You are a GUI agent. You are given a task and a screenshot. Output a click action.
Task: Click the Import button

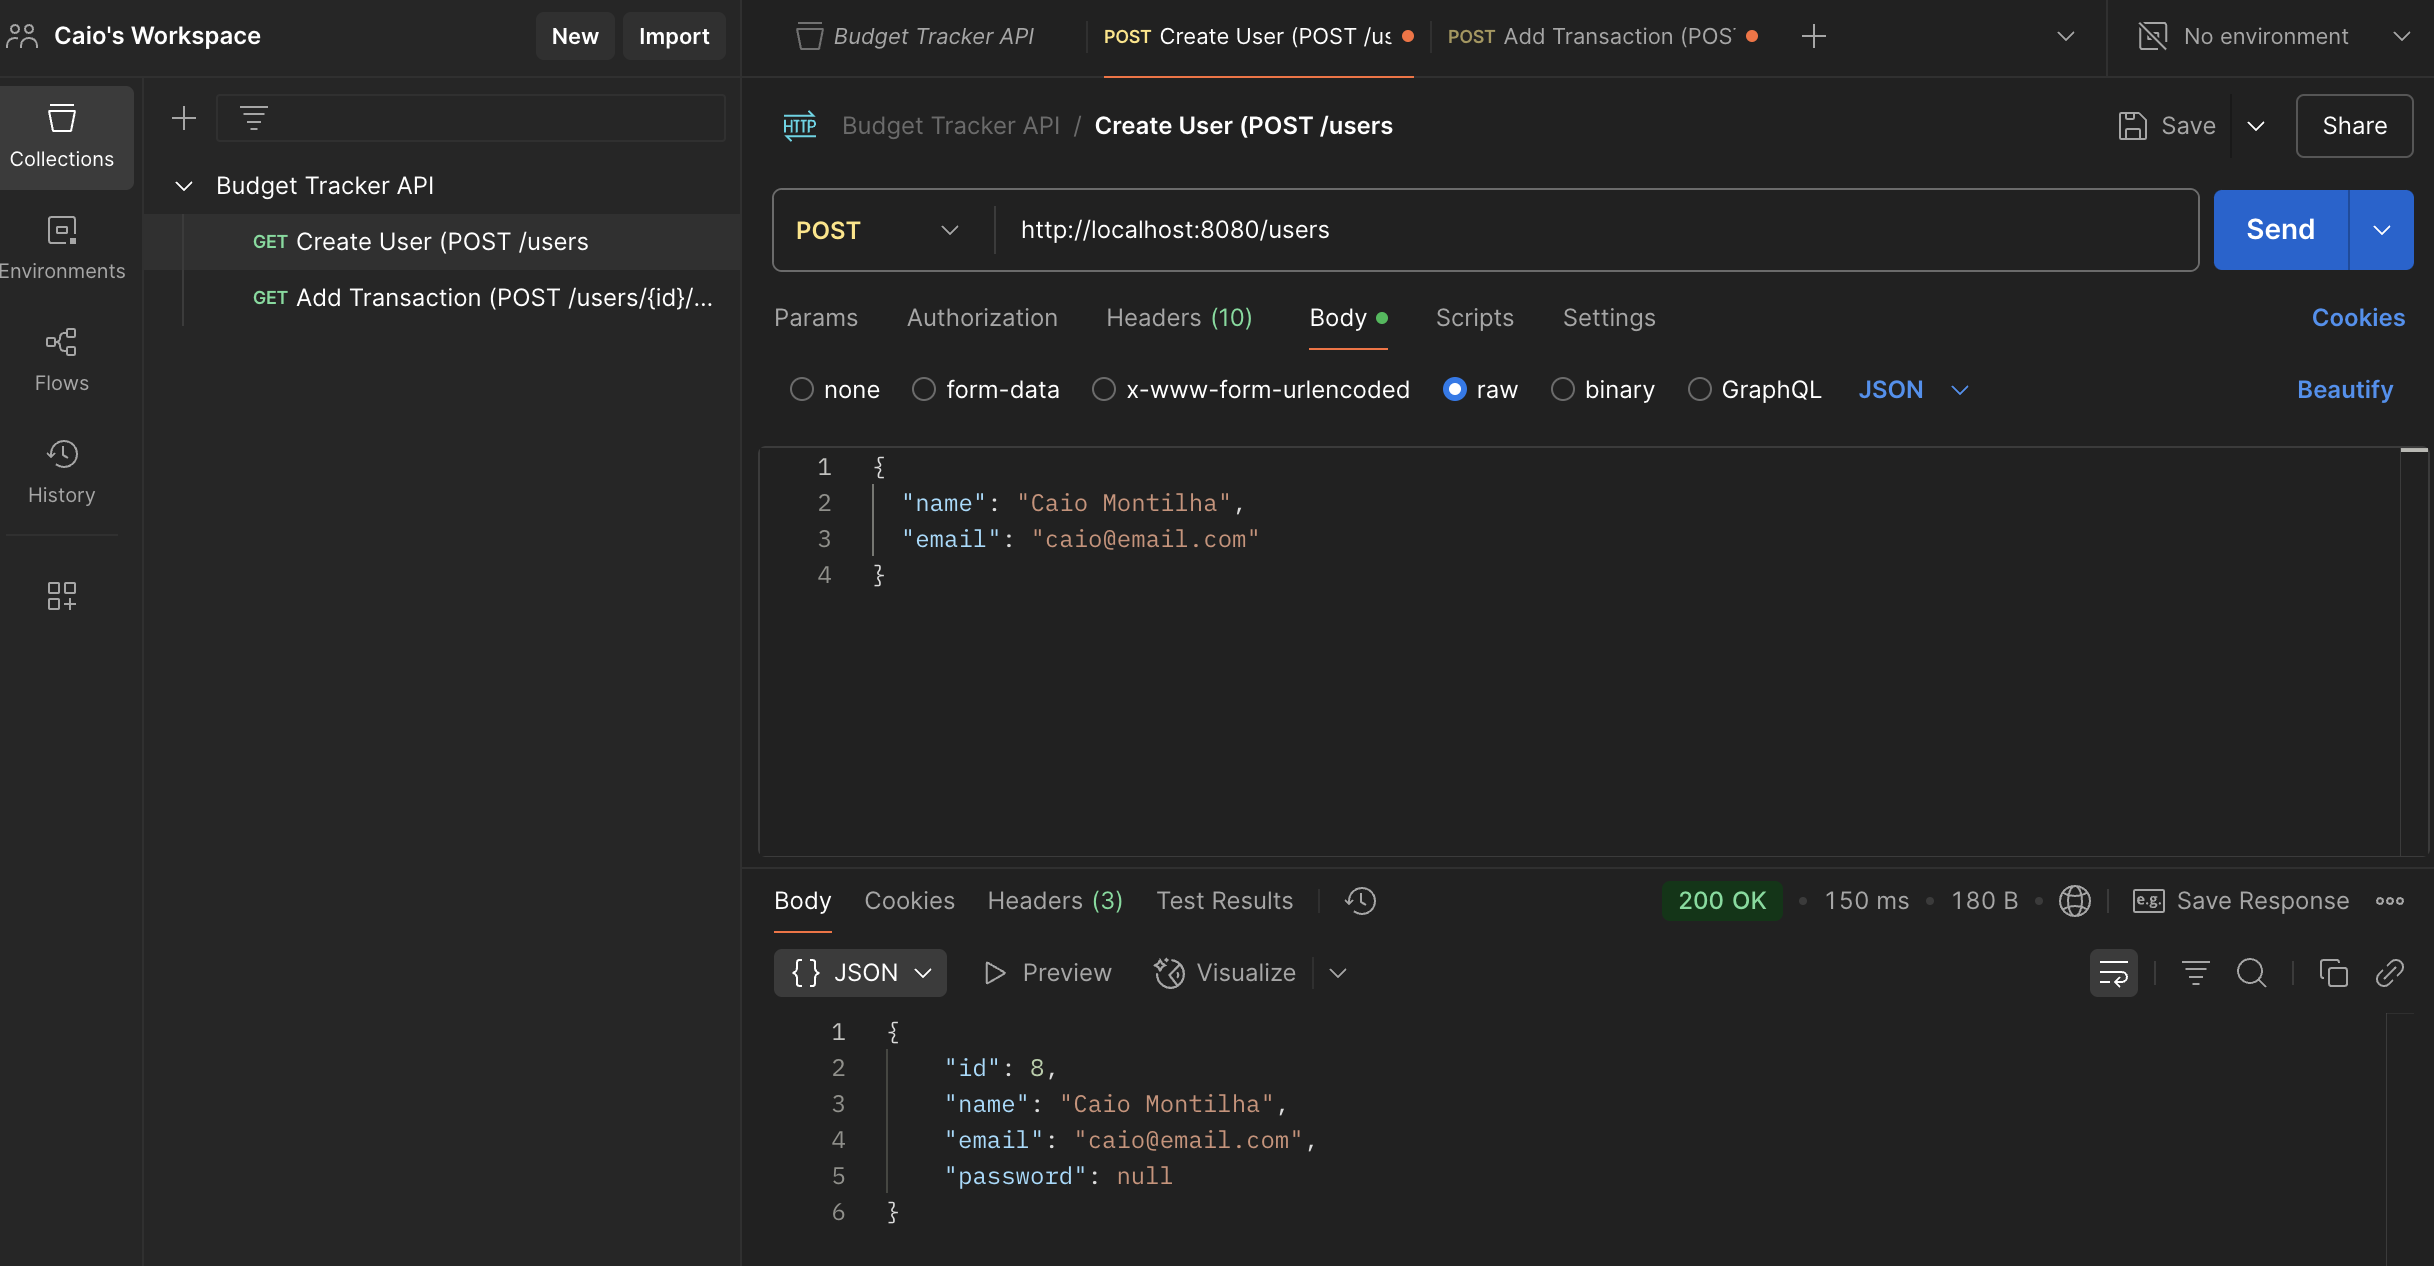pos(674,36)
